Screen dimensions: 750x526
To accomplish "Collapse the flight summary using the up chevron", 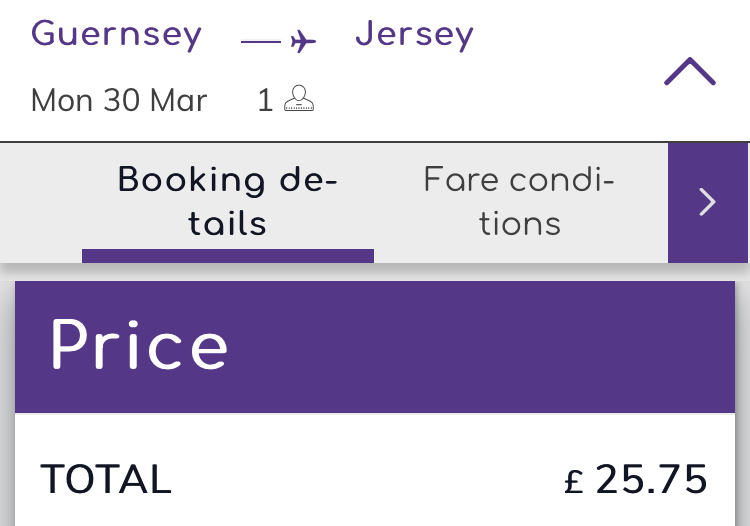I will point(690,72).
